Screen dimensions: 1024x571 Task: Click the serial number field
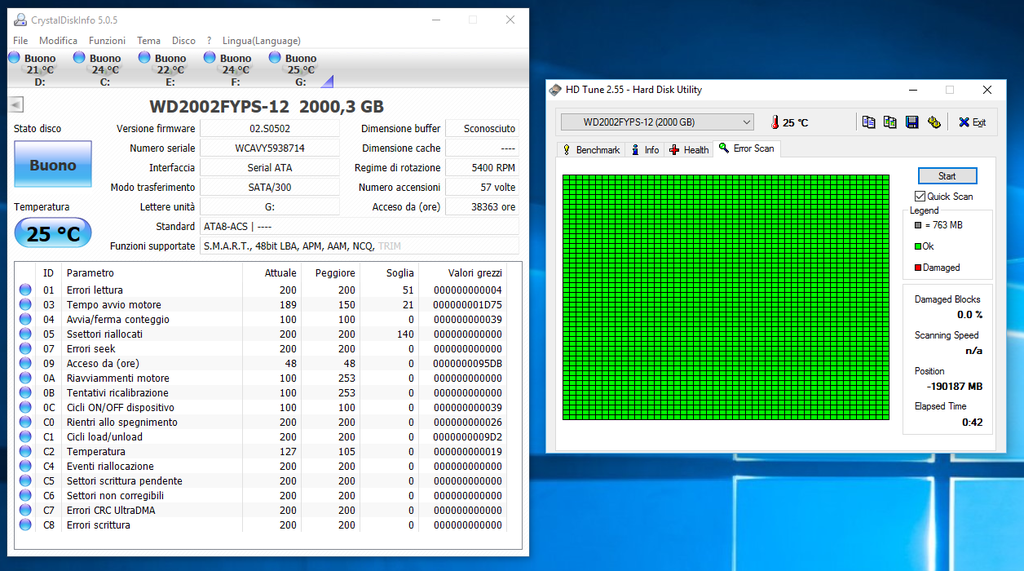click(x=270, y=148)
